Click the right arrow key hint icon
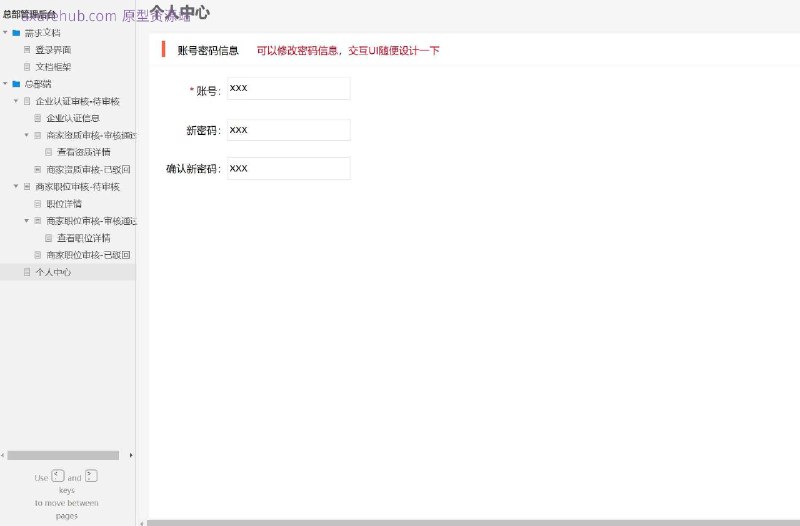 pos(91,476)
